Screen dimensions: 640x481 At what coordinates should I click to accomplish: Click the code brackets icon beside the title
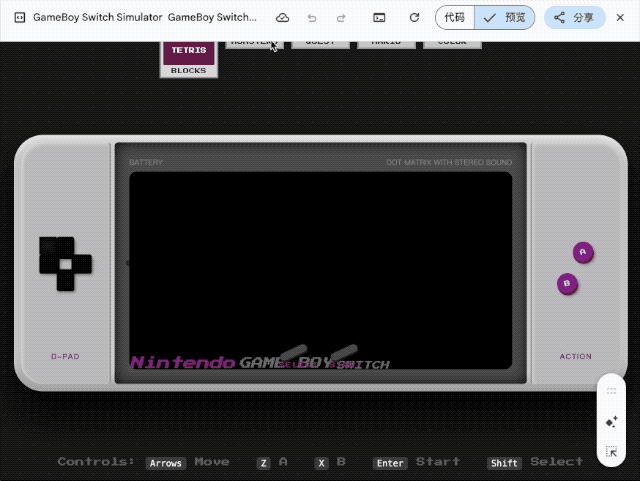19,18
